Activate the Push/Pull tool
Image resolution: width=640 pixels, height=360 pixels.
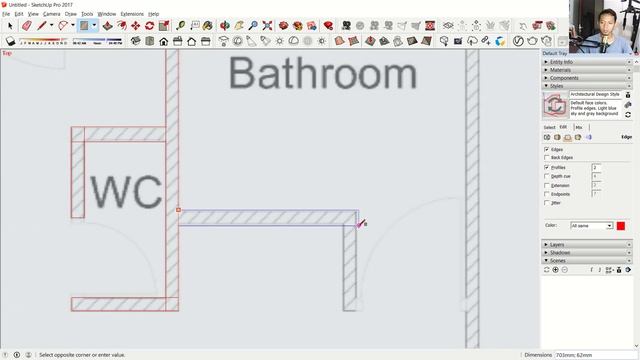click(x=107, y=26)
